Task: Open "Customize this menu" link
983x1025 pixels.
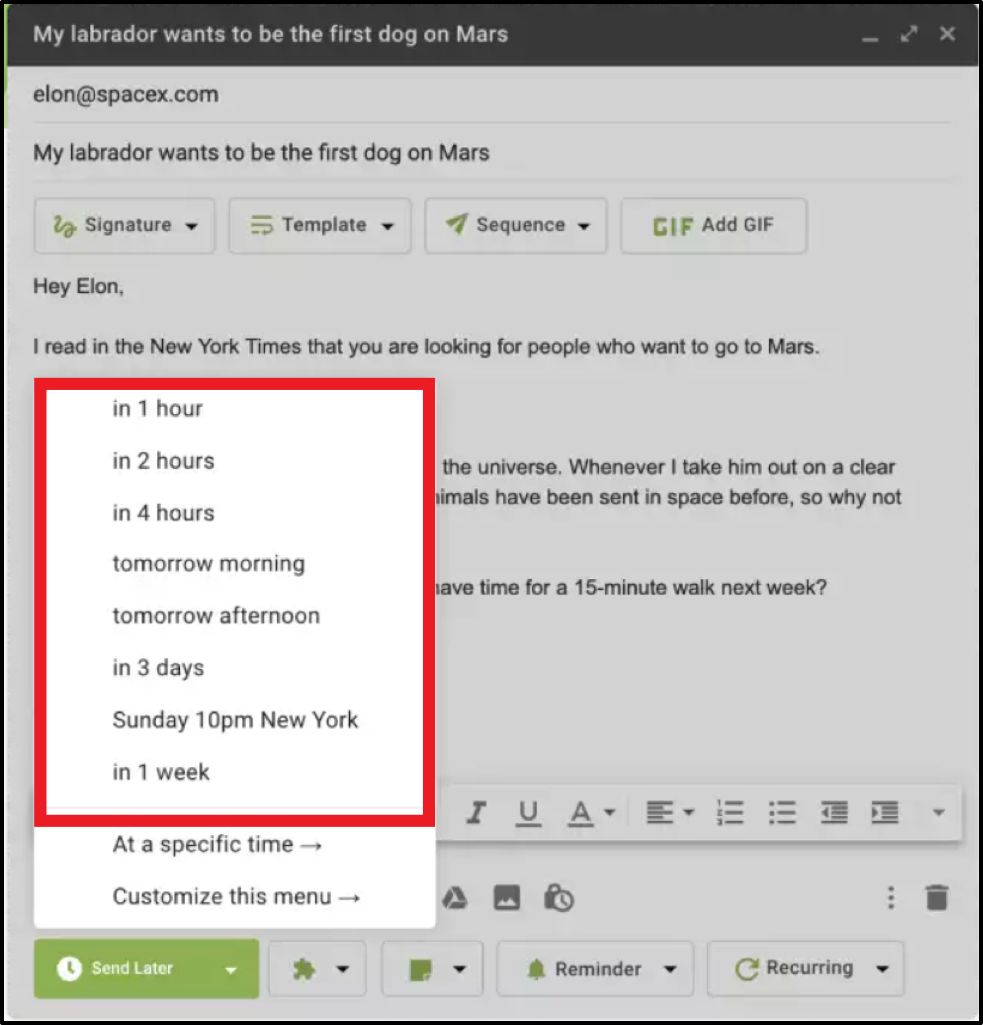Action: pyautogui.click(x=236, y=897)
